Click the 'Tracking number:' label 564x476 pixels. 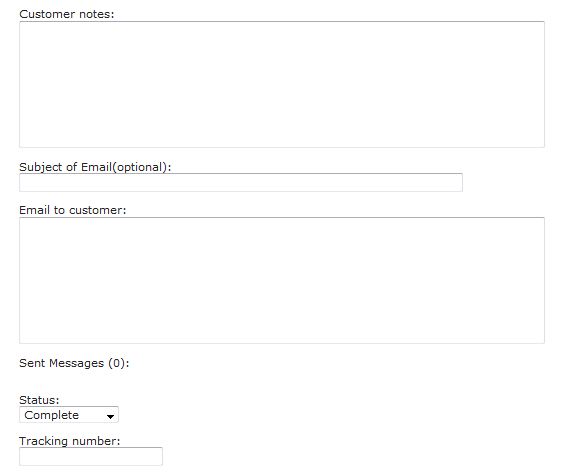69,441
